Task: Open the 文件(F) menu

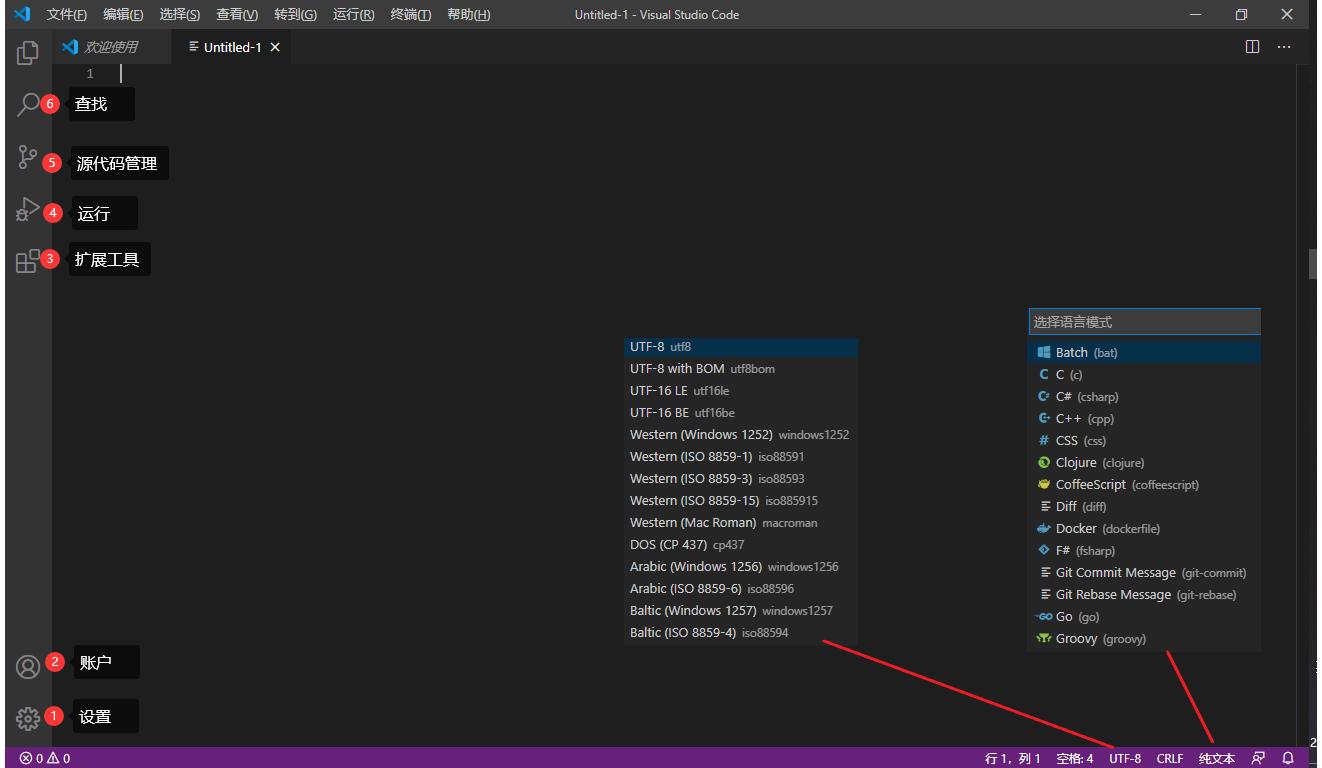Action: [66, 15]
